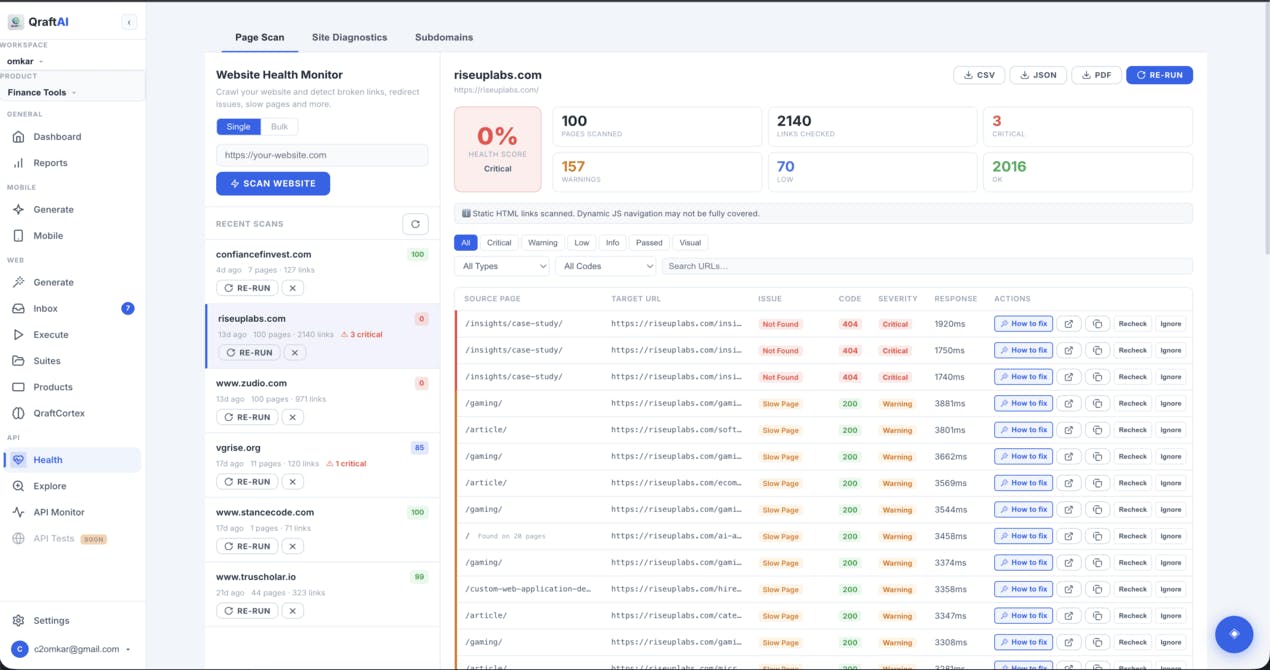Open the floating assistant button at bottom right
Viewport: 1270px width, 670px height.
[x=1234, y=634]
